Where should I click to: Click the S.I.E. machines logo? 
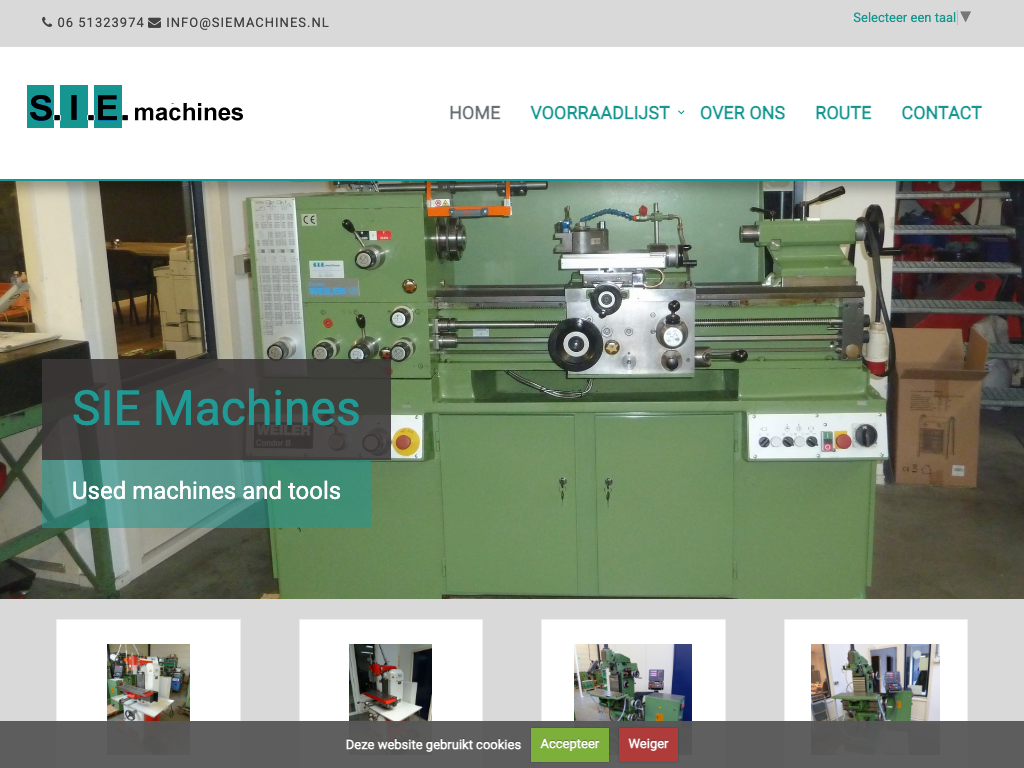tap(135, 108)
